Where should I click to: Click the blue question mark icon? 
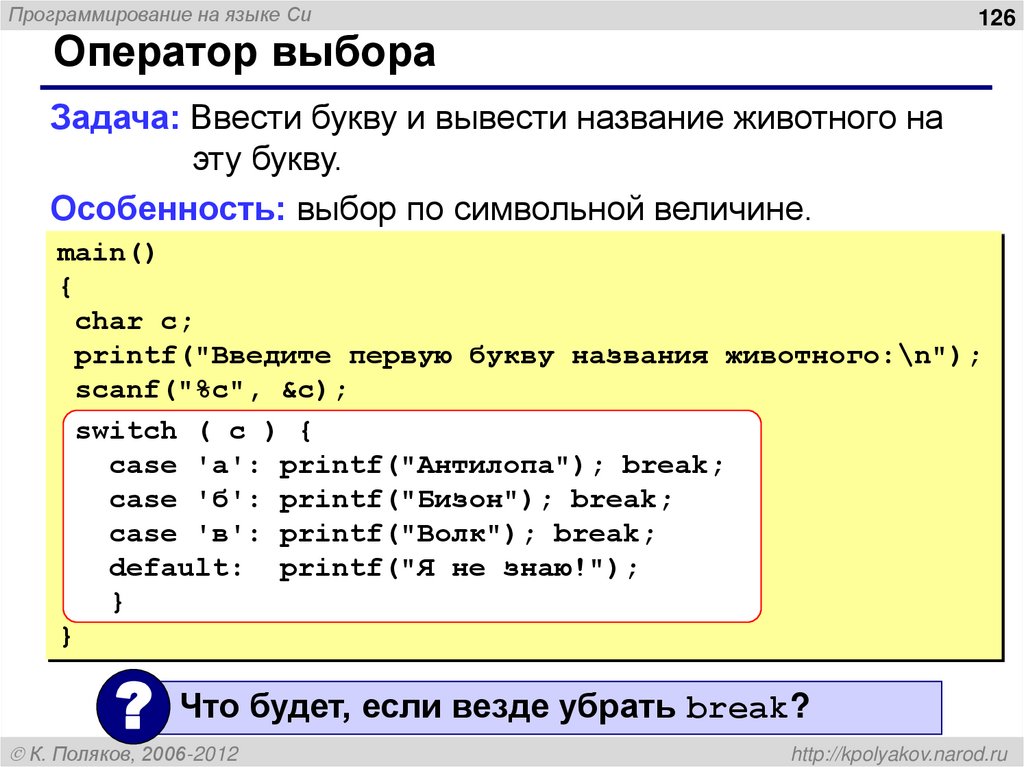point(135,707)
